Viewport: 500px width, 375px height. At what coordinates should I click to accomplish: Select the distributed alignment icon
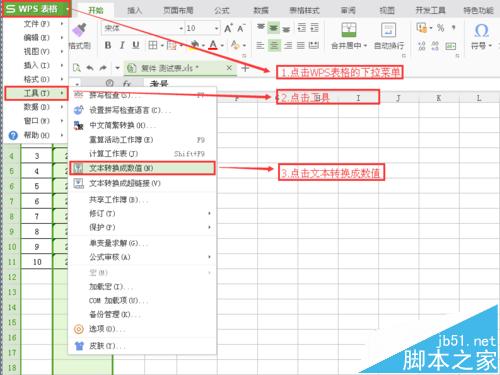point(314,45)
